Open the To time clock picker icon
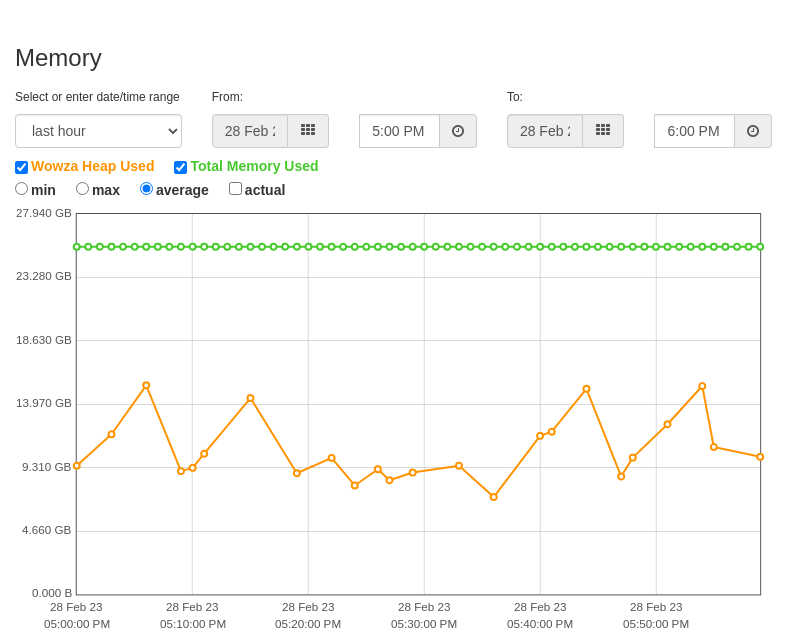The width and height of the screenshot is (787, 634). coord(753,131)
